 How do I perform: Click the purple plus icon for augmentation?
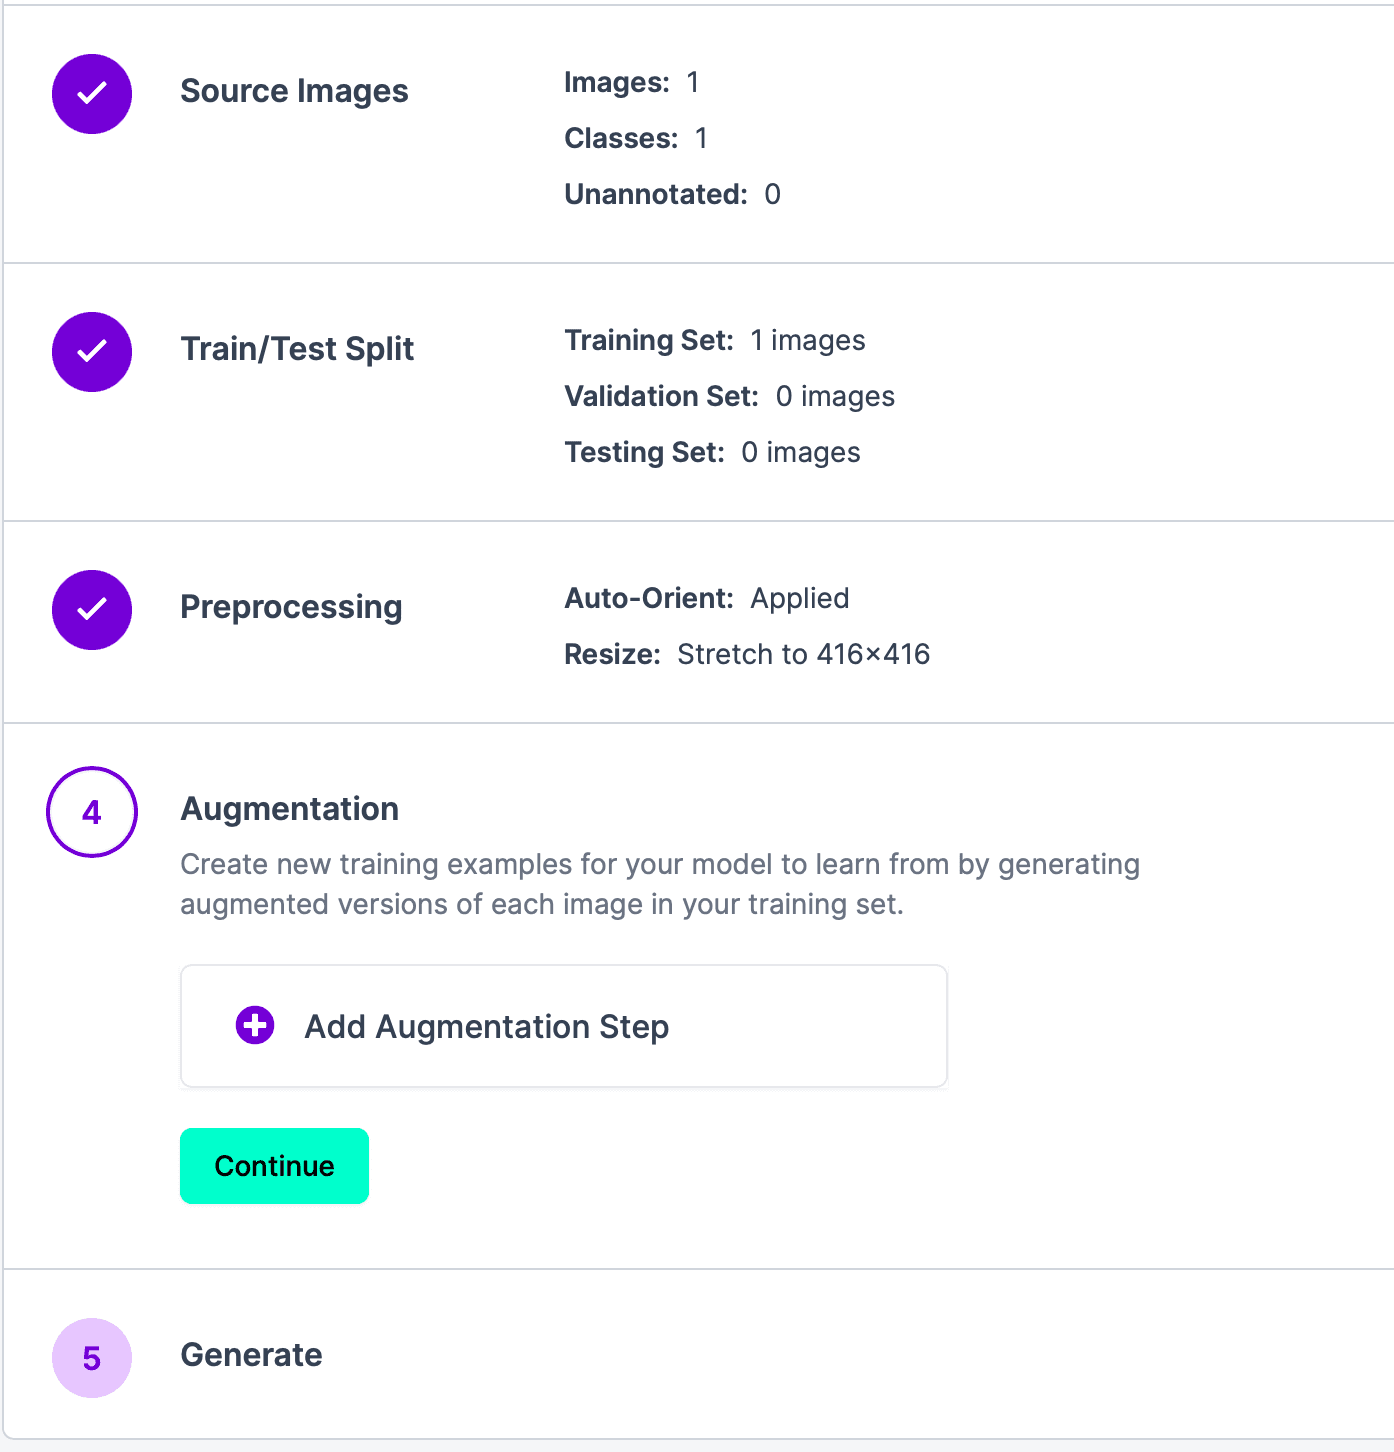click(255, 1025)
